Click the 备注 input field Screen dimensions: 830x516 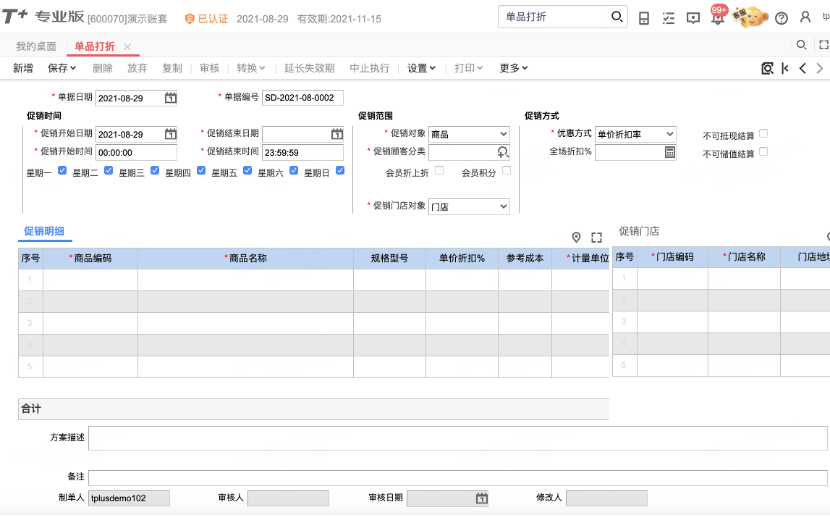point(457,477)
